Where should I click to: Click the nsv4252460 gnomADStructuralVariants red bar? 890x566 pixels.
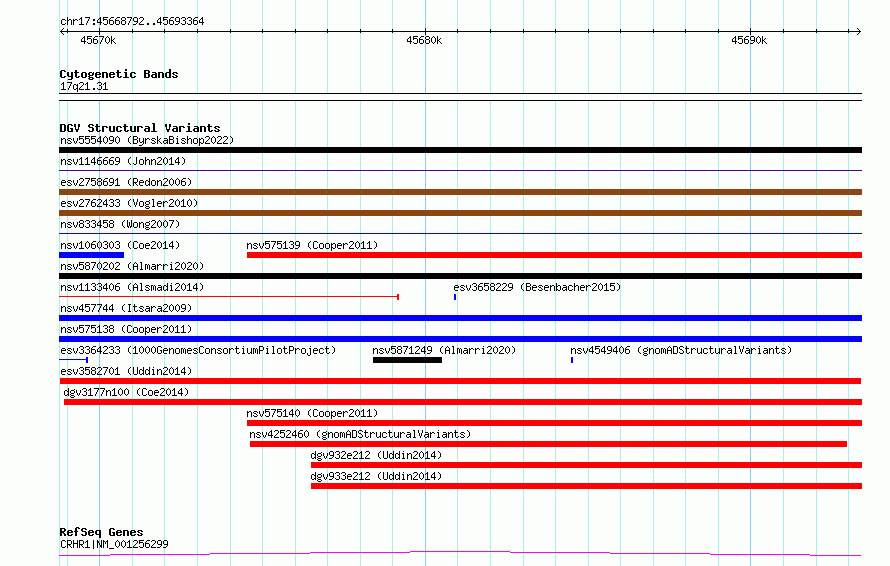548,444
